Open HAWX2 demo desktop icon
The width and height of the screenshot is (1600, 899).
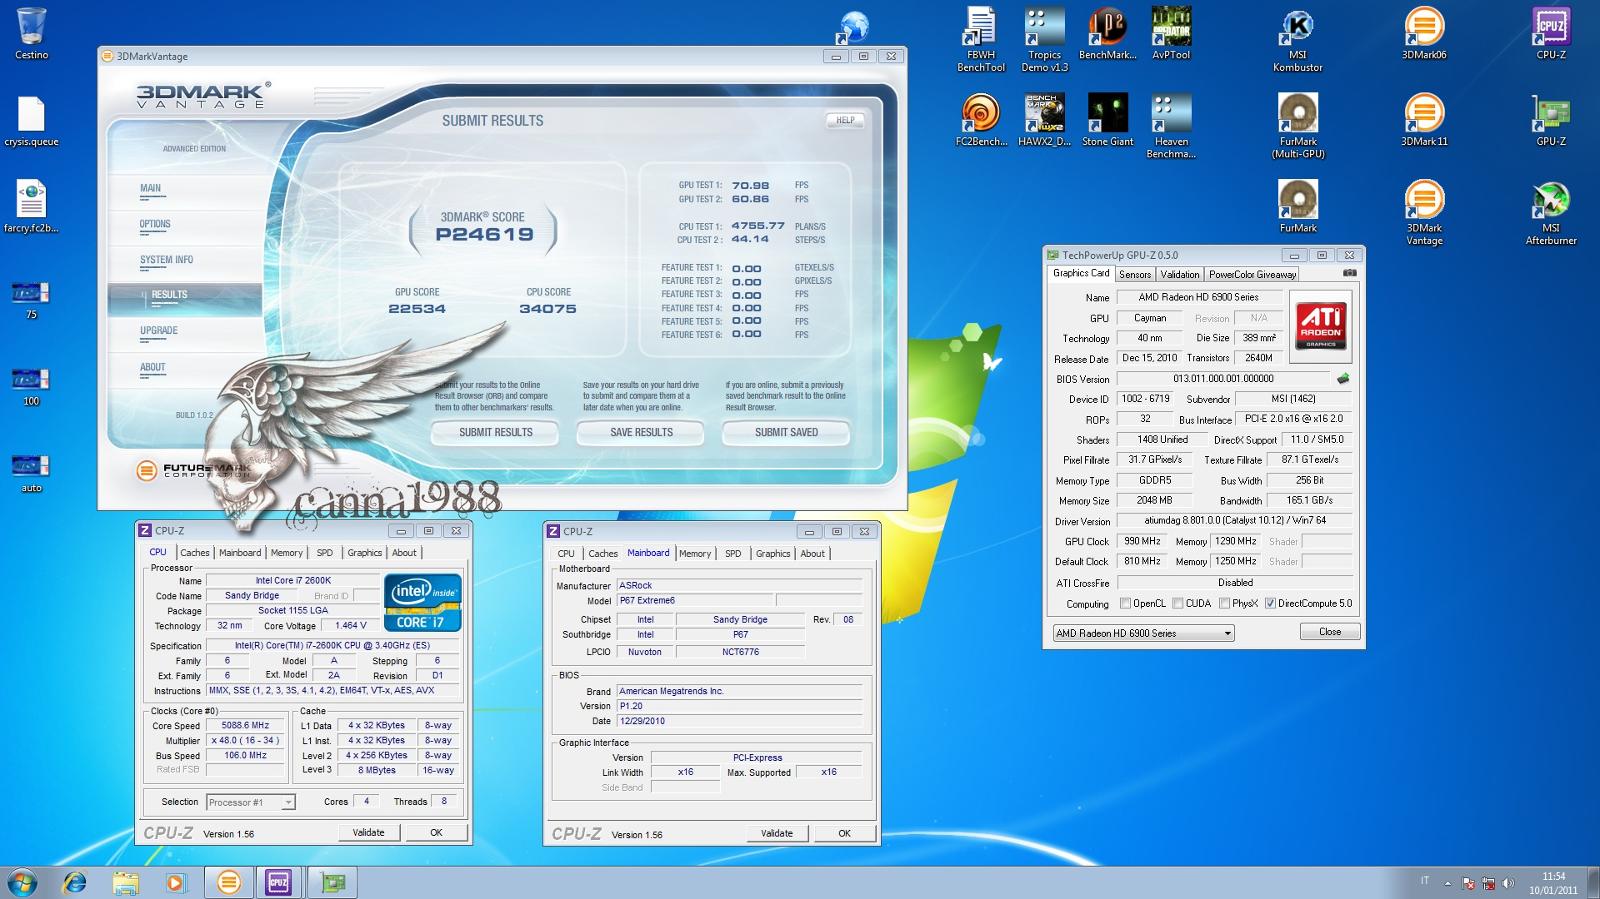(x=1044, y=120)
